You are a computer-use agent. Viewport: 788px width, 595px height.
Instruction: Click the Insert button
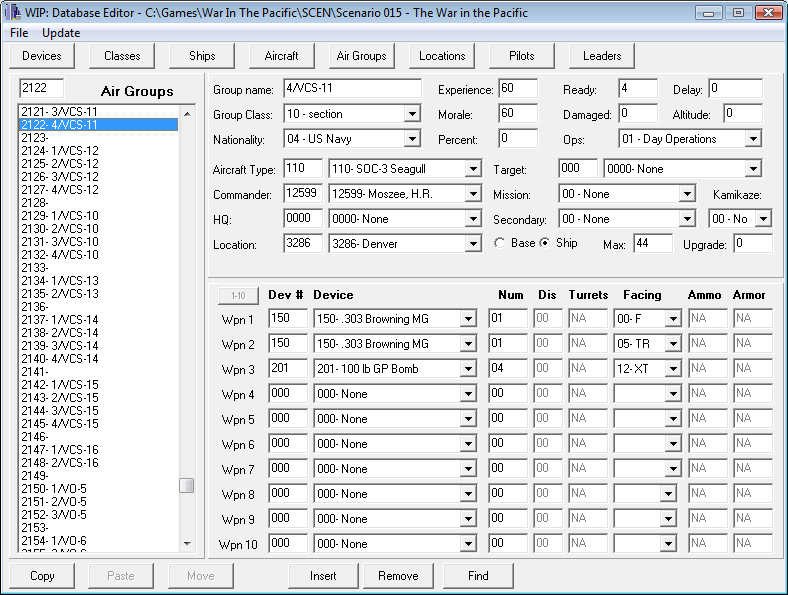pos(323,576)
